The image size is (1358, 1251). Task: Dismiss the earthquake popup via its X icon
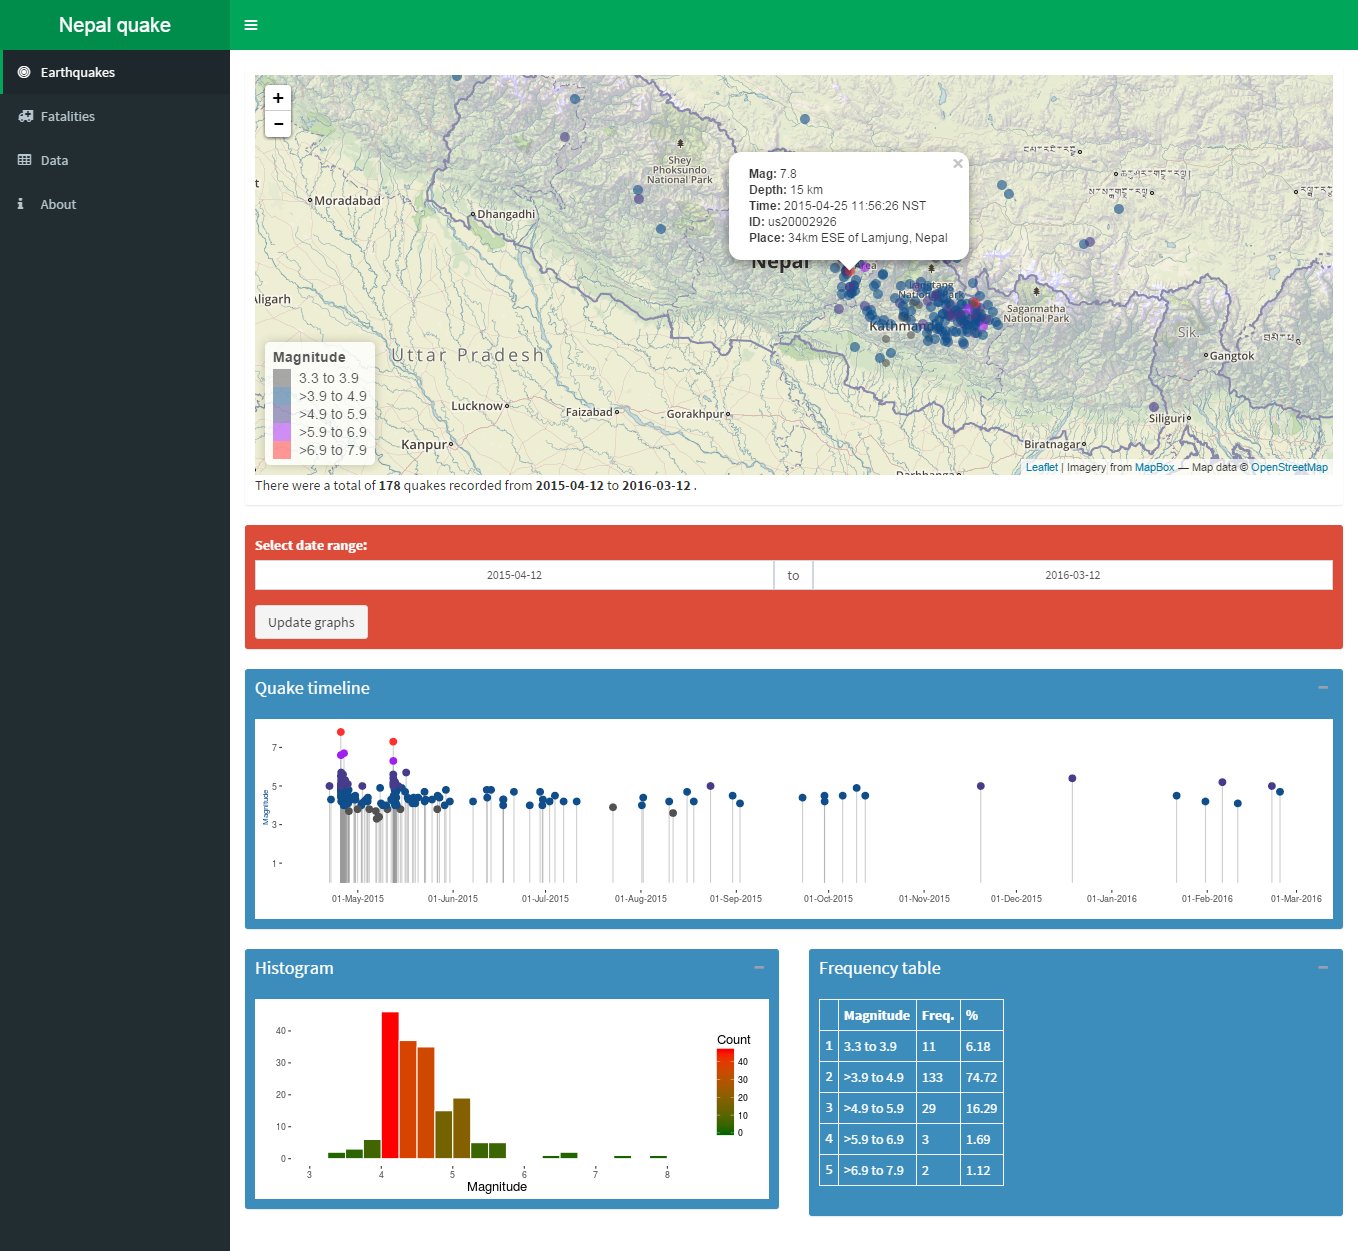957,163
